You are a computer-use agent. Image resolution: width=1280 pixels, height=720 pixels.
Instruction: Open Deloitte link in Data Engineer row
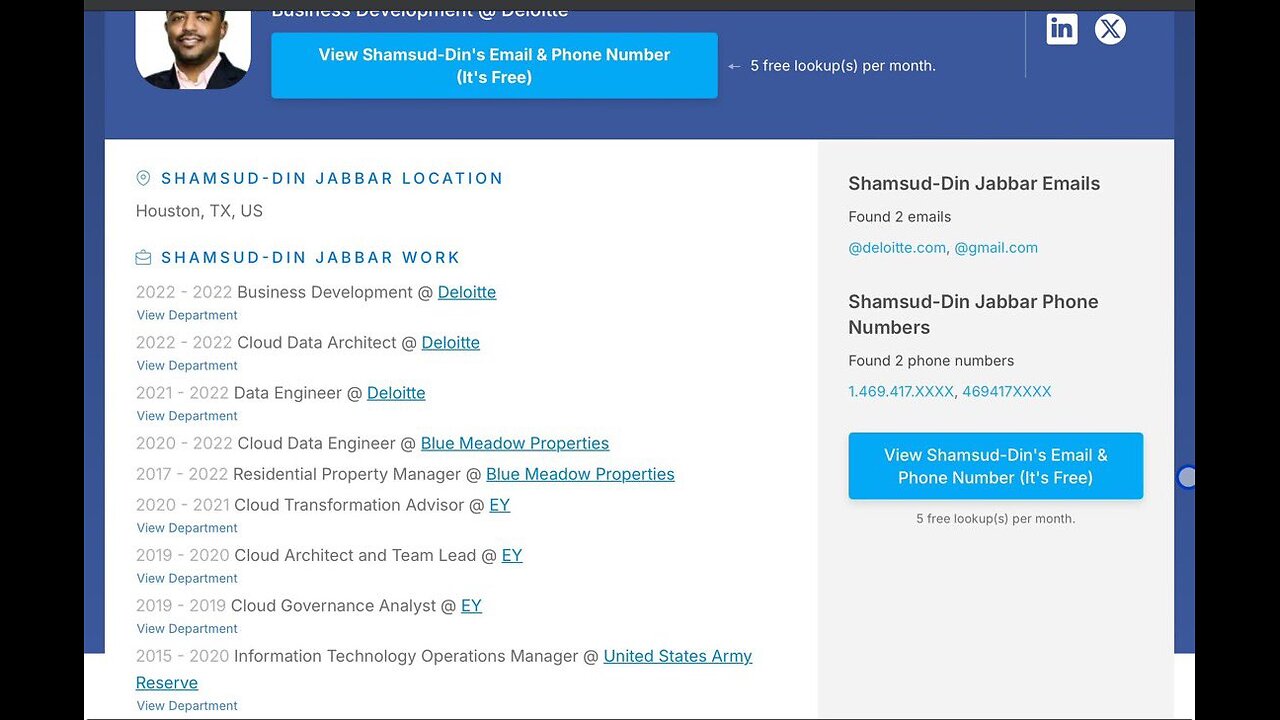pos(396,393)
